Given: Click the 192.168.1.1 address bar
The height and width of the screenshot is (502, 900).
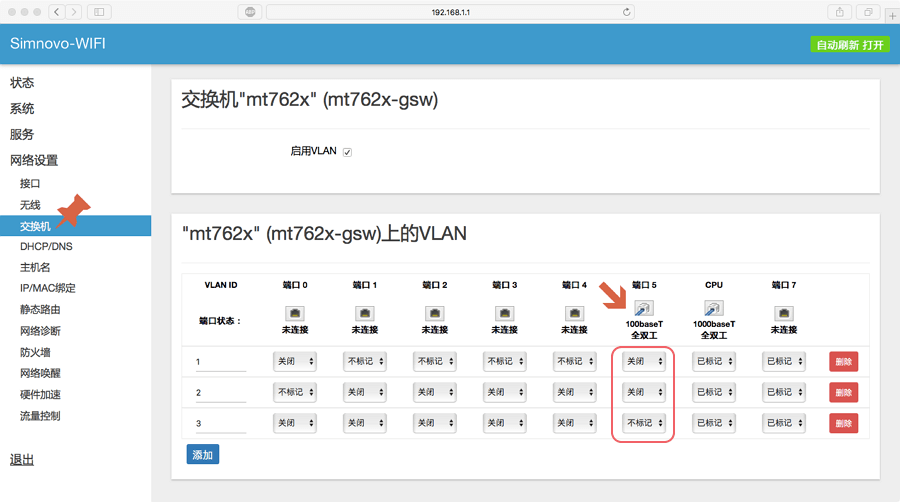Looking at the screenshot, I should coord(450,12).
